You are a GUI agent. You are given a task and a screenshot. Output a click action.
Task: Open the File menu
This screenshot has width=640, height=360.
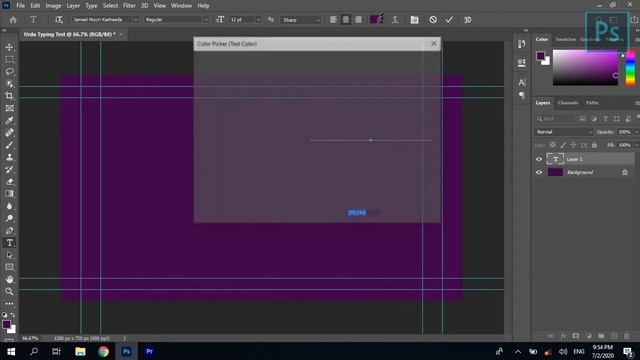coord(20,6)
